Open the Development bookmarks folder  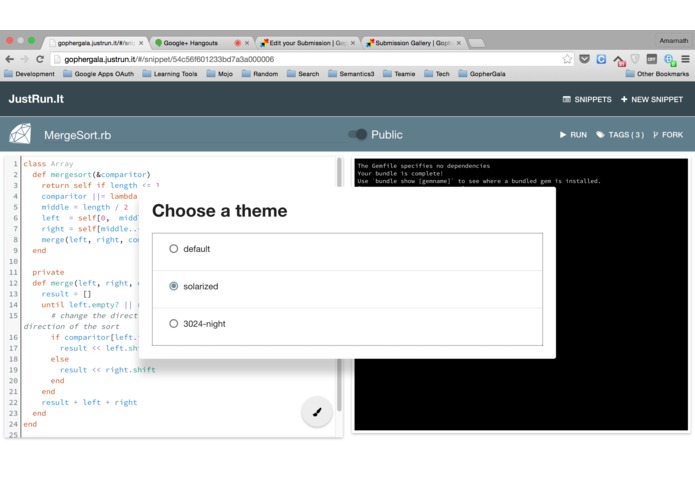(x=29, y=74)
